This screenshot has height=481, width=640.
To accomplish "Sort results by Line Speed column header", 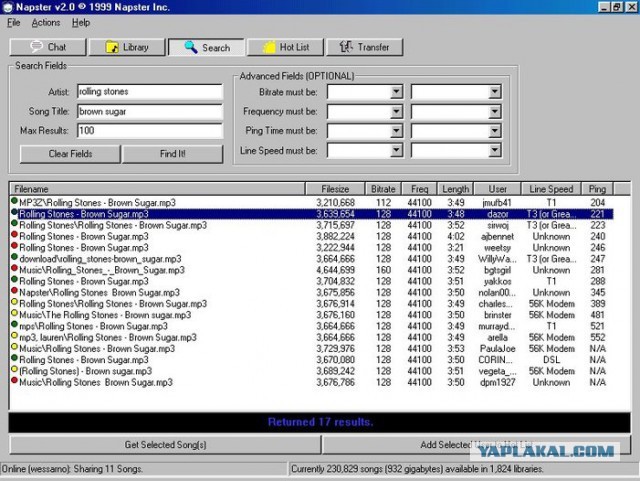I will tap(551, 189).
